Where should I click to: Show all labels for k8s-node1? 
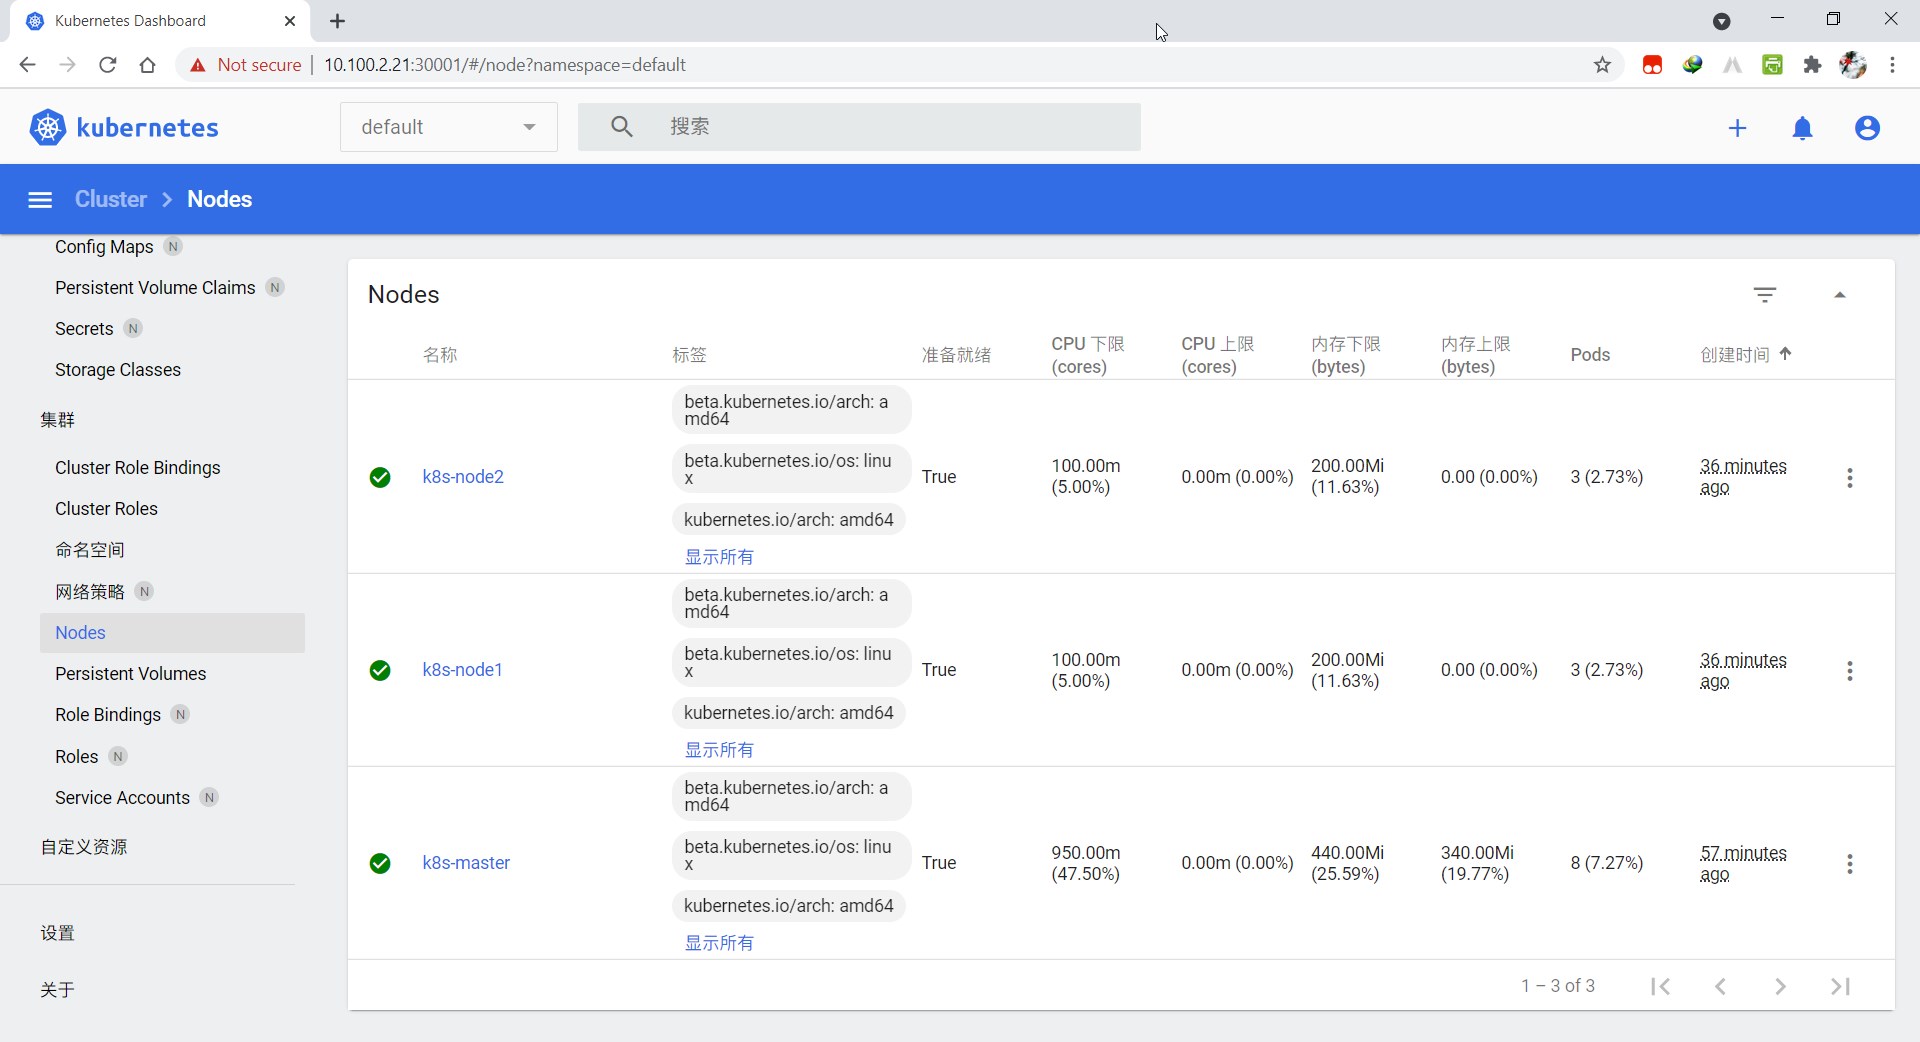point(719,750)
